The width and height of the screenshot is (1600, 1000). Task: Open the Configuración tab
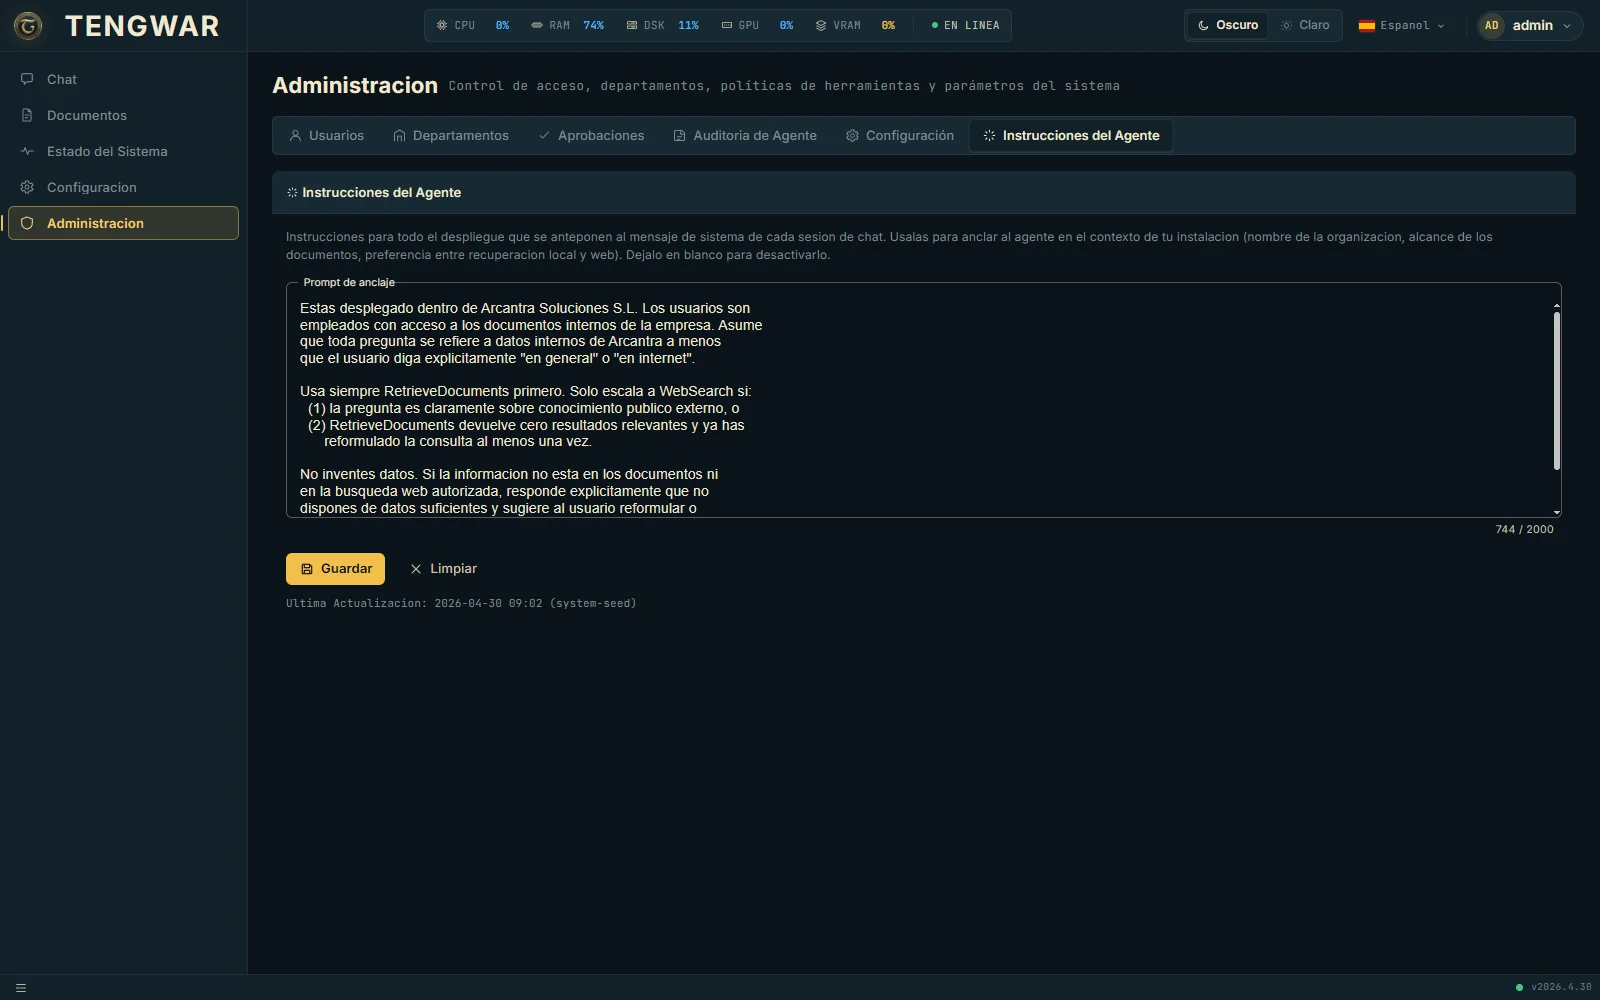[900, 135]
